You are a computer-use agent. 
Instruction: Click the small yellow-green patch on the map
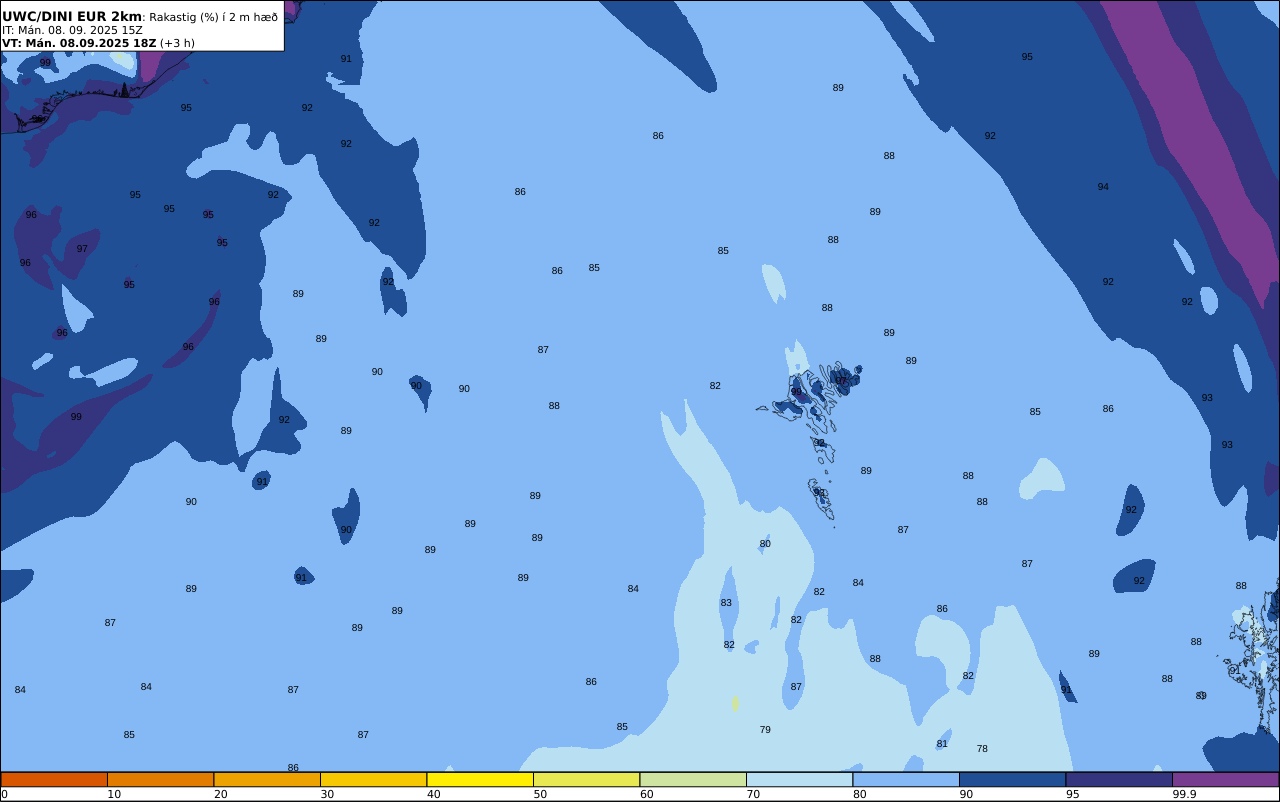(735, 704)
